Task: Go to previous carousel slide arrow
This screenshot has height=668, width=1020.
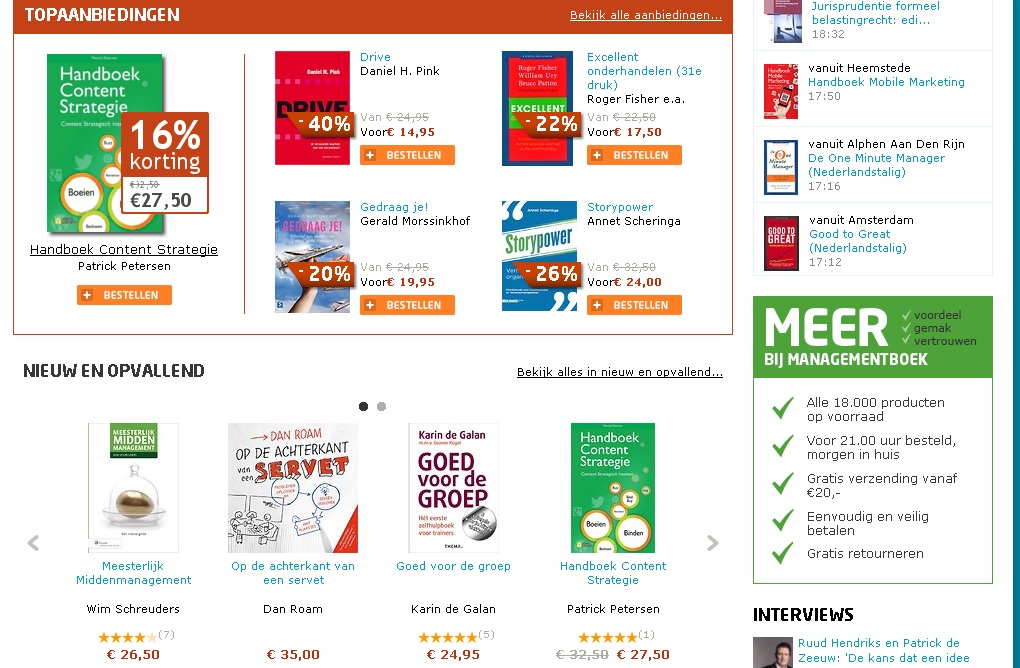Action: pos(33,543)
